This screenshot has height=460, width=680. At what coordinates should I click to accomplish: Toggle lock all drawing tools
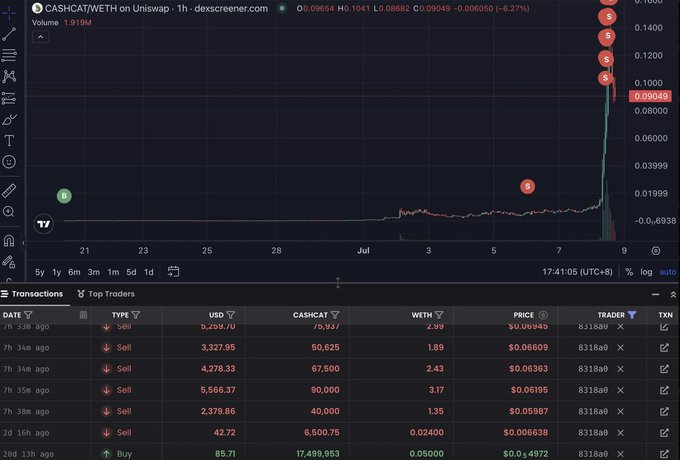click(9, 262)
